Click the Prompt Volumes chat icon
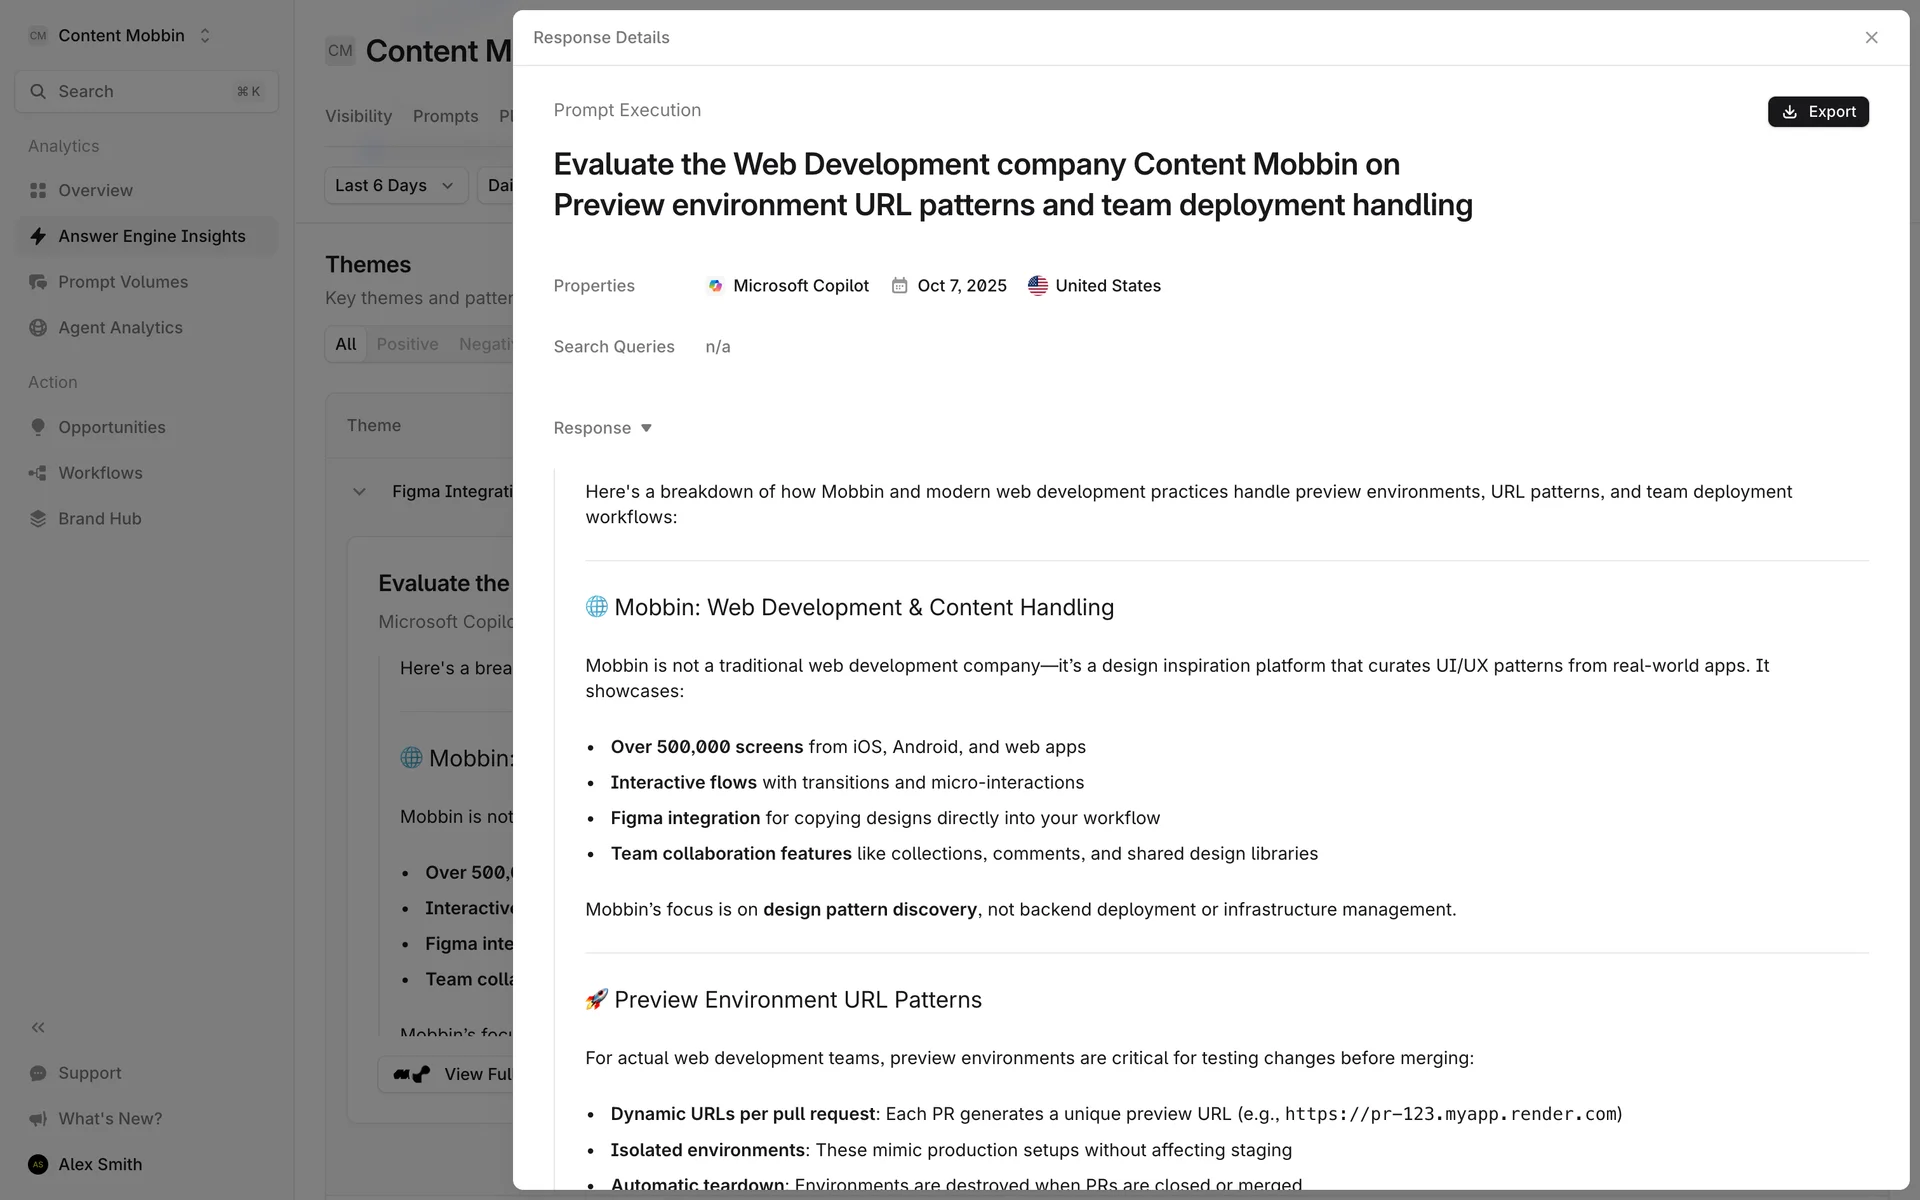The height and width of the screenshot is (1200, 1920). (x=38, y=282)
